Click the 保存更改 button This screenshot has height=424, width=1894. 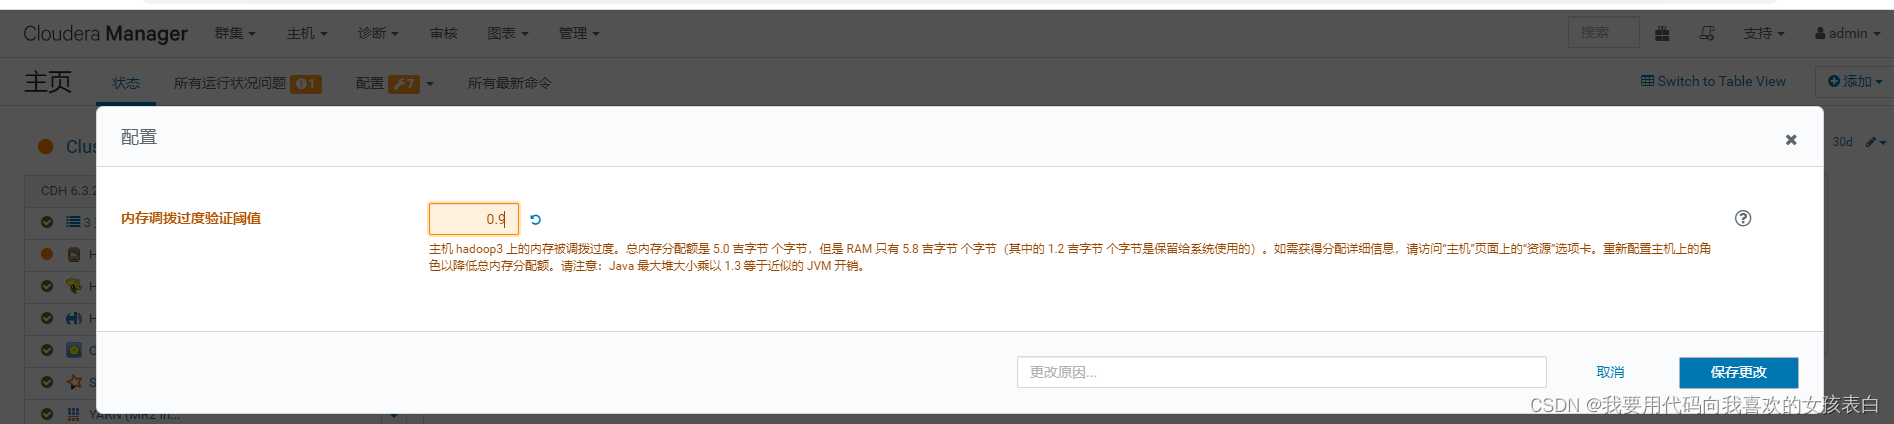1739,372
